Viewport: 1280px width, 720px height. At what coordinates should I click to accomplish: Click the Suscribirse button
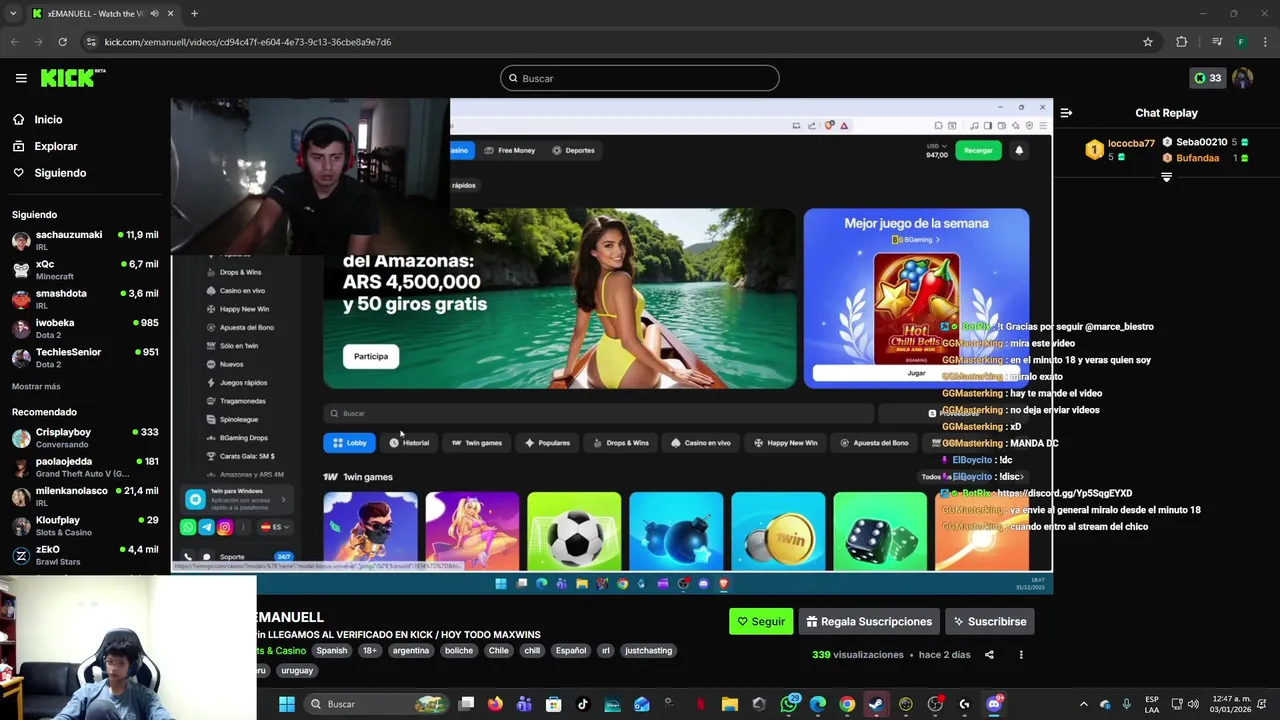(989, 621)
